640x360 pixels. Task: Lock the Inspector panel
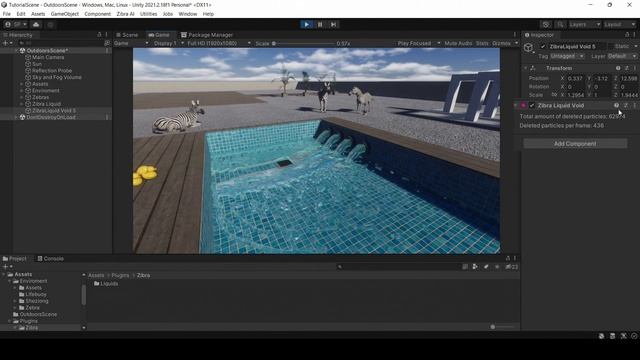[x=627, y=35]
